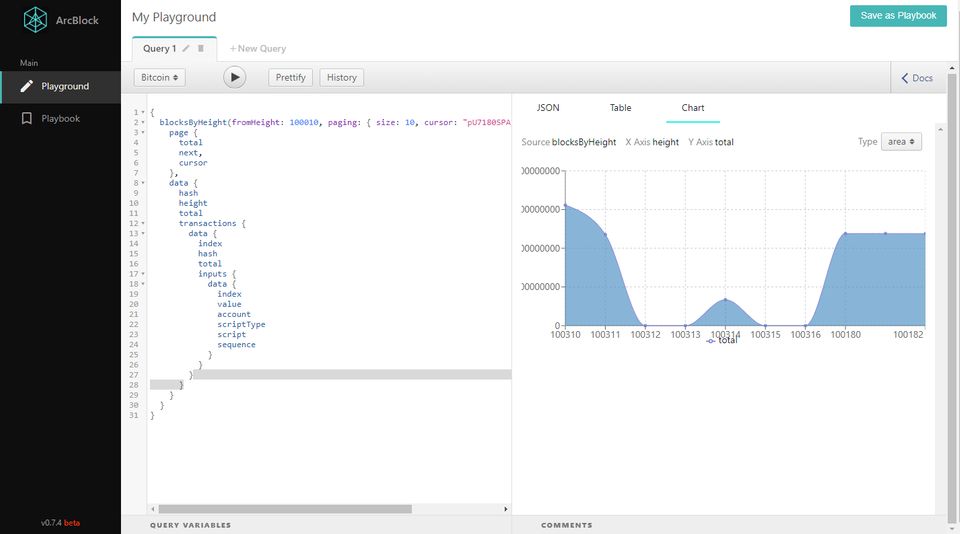Open the chart Type dropdown set to area
This screenshot has height=534, width=960.
pyautogui.click(x=901, y=142)
